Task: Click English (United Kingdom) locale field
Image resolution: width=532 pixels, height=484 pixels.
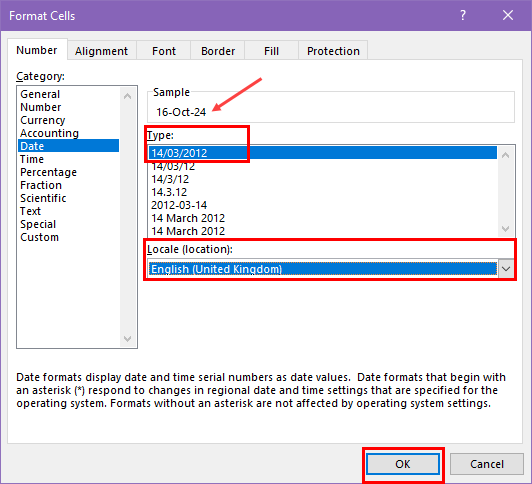Action: (x=323, y=269)
